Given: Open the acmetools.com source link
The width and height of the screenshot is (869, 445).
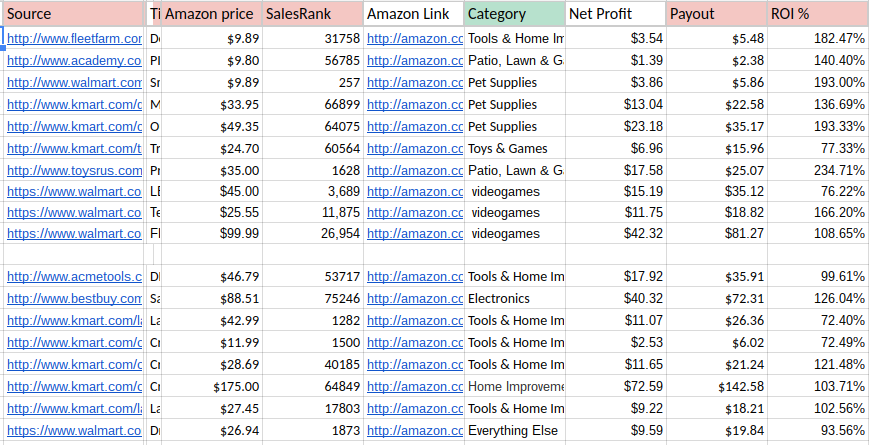Looking at the screenshot, I should [x=74, y=277].
